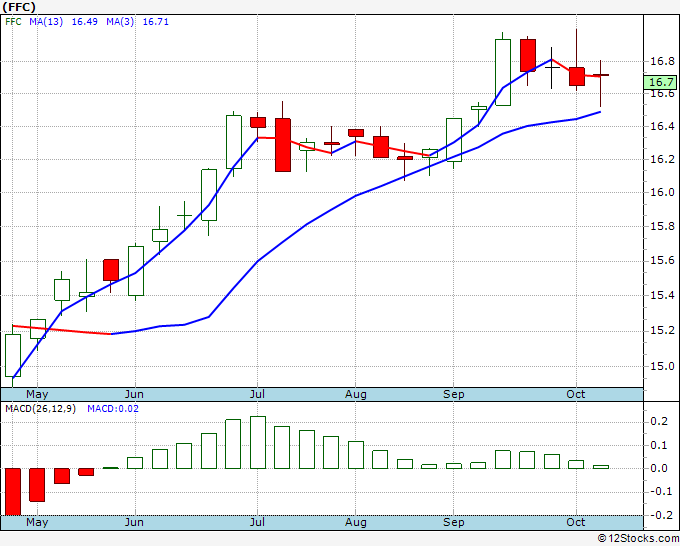Image resolution: width=680 pixels, height=546 pixels.
Task: Click the large red candlestick in early July
Action: pos(283,145)
